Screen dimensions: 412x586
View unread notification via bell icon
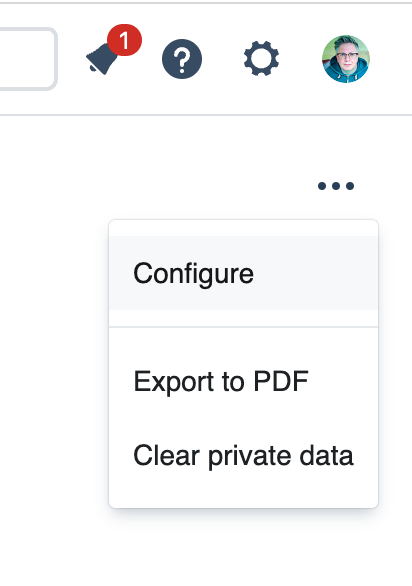click(x=104, y=58)
